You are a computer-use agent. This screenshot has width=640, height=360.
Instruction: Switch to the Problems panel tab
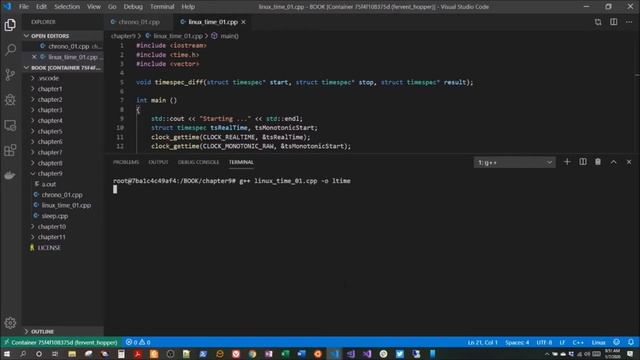[126, 162]
